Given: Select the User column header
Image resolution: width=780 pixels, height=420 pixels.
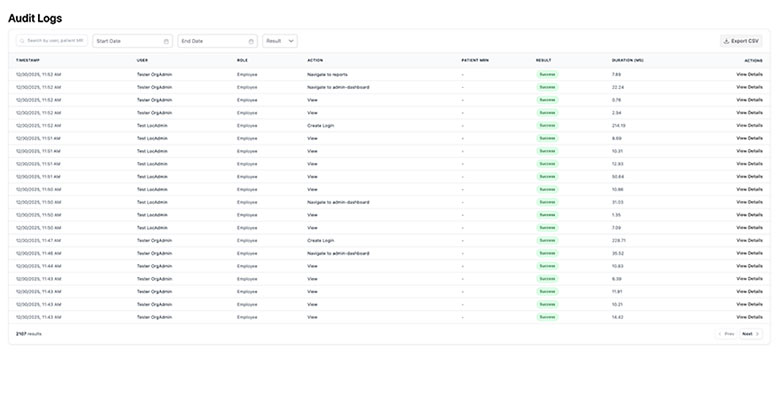Looking at the screenshot, I should 142,60.
